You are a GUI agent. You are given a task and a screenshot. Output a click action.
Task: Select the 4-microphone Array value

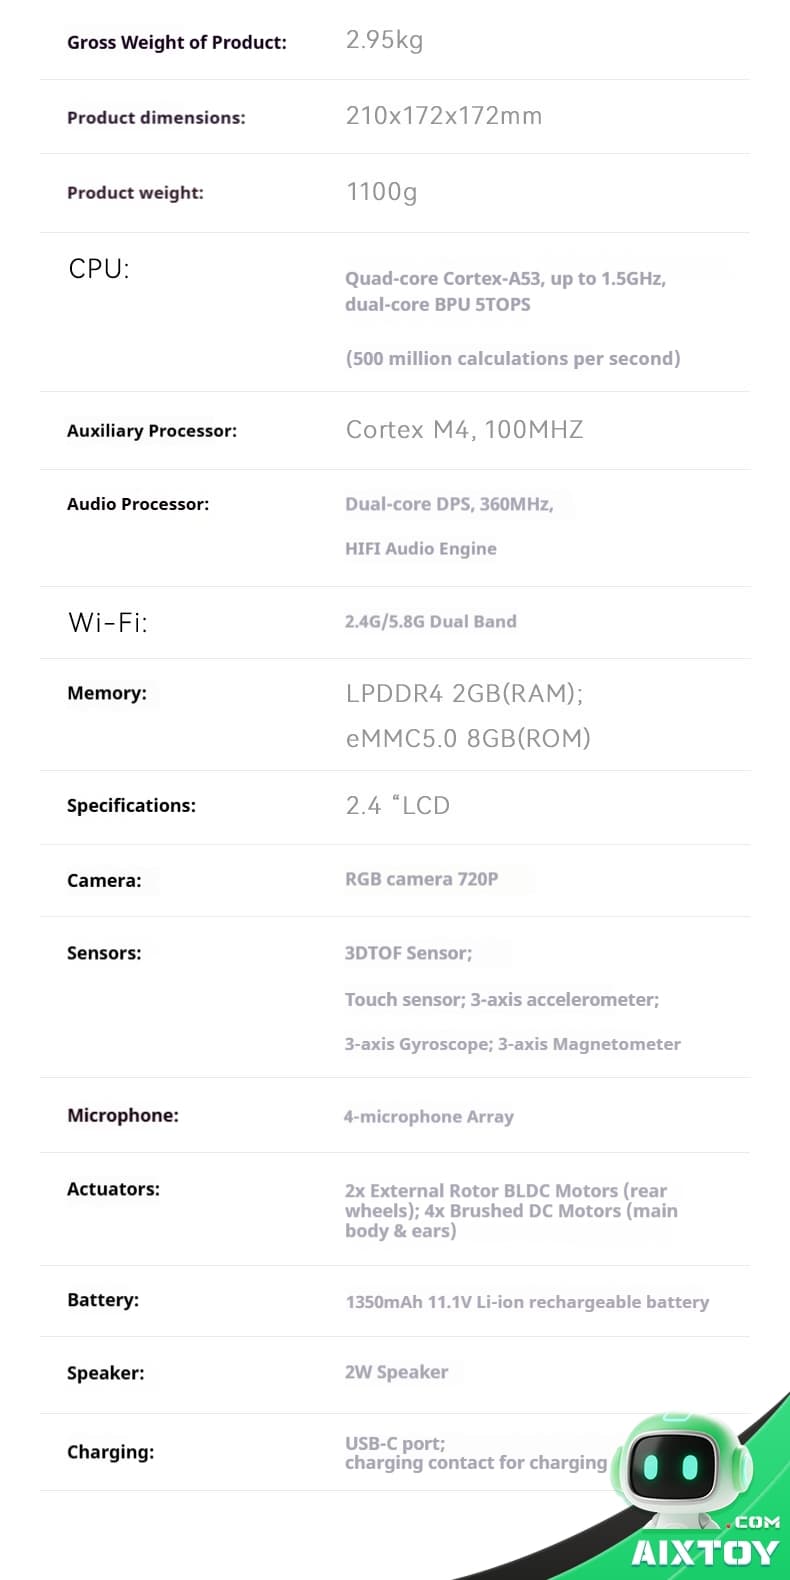click(x=429, y=1116)
